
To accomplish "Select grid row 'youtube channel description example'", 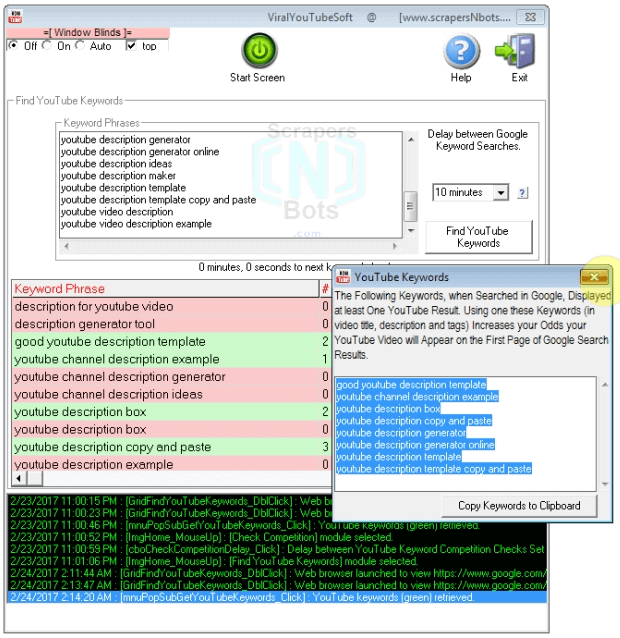I will pos(171,359).
